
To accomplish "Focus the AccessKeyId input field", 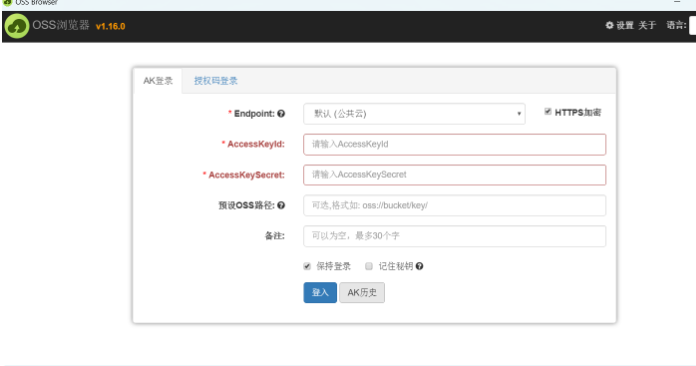I will [x=455, y=144].
